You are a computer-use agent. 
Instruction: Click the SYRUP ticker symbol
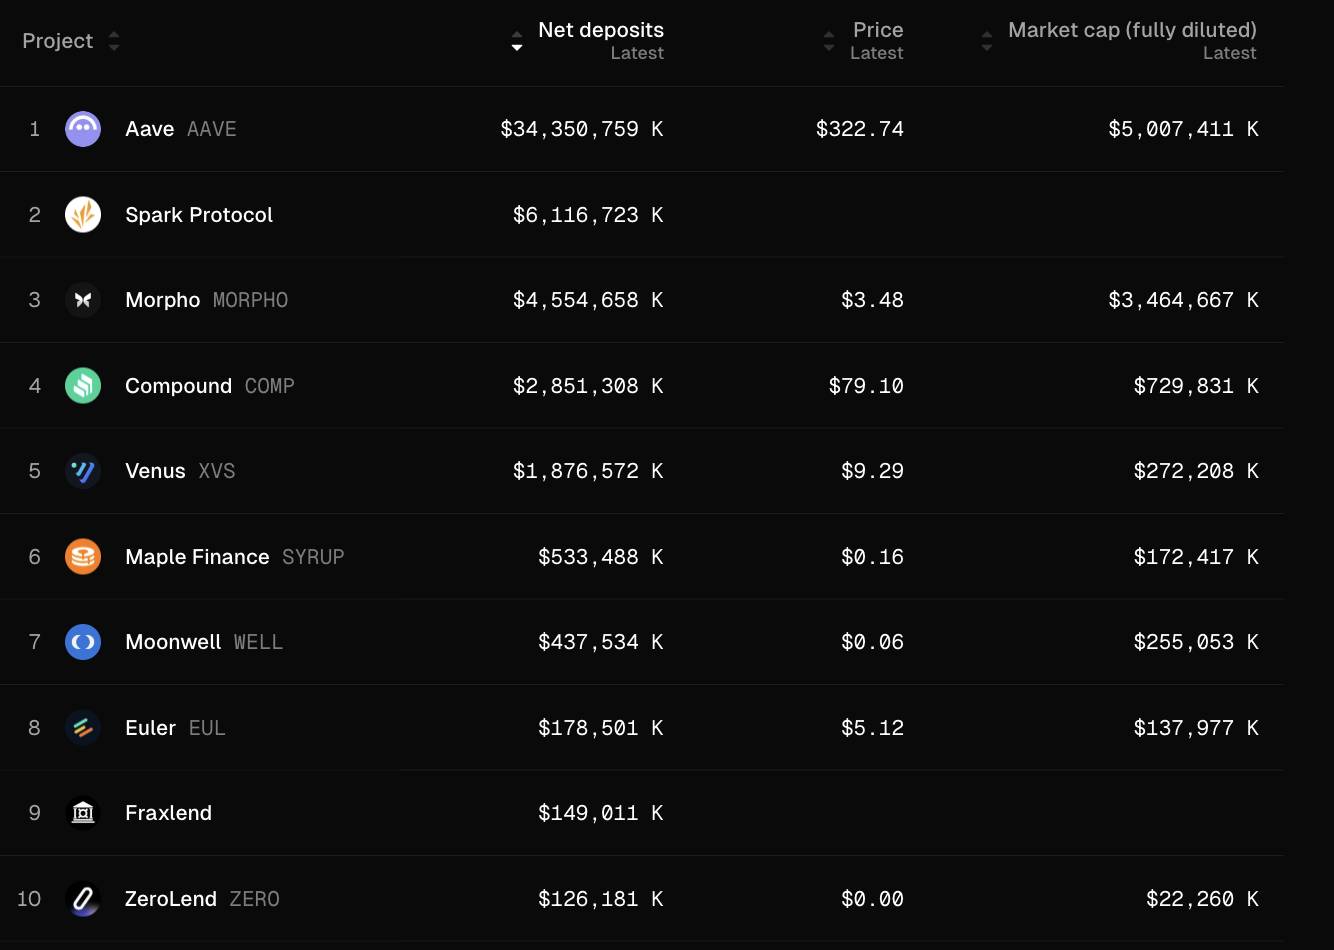[x=313, y=557]
